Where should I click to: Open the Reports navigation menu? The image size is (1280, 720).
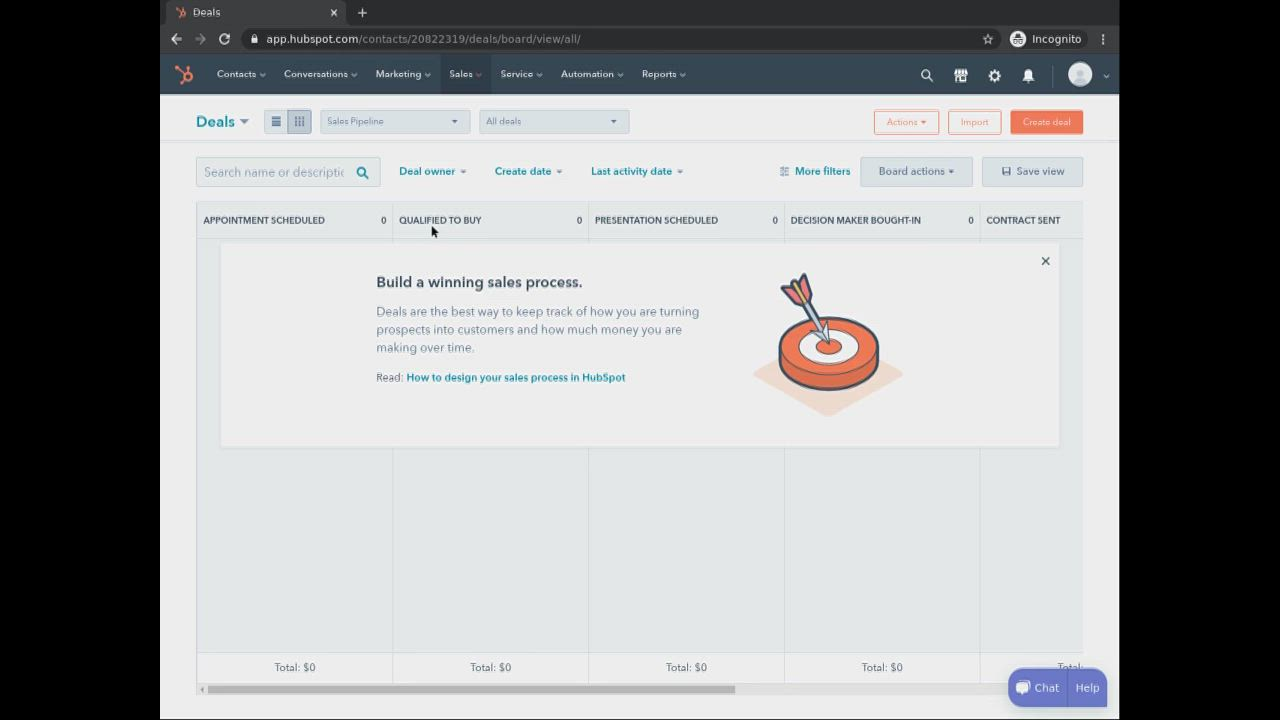[x=664, y=74]
